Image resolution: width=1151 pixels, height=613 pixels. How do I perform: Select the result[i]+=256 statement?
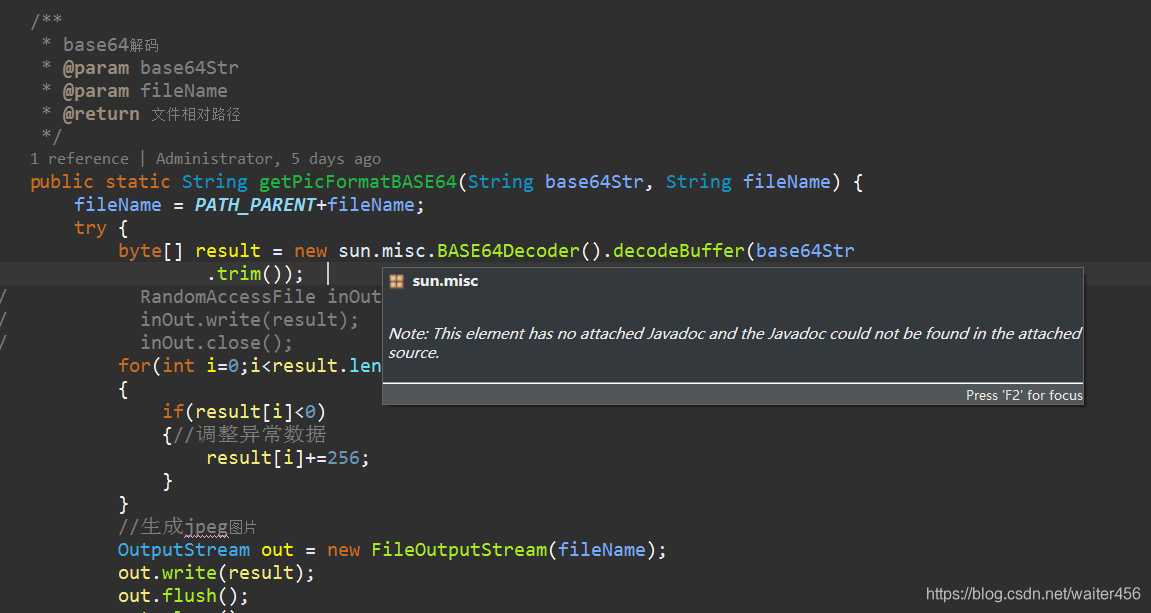point(286,457)
